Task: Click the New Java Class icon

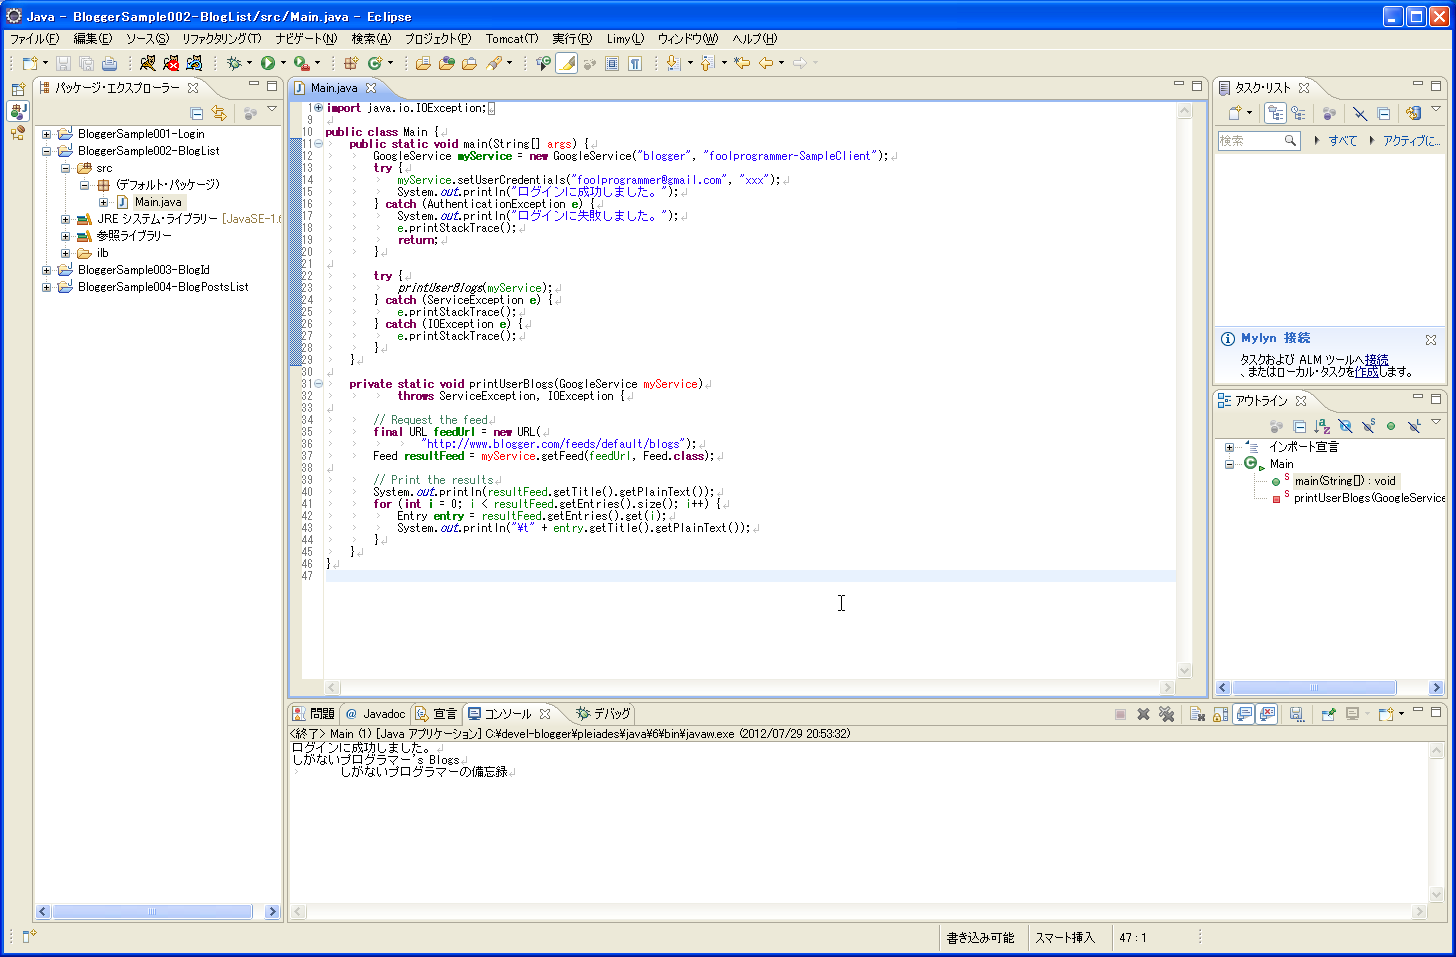Action: pos(375,63)
